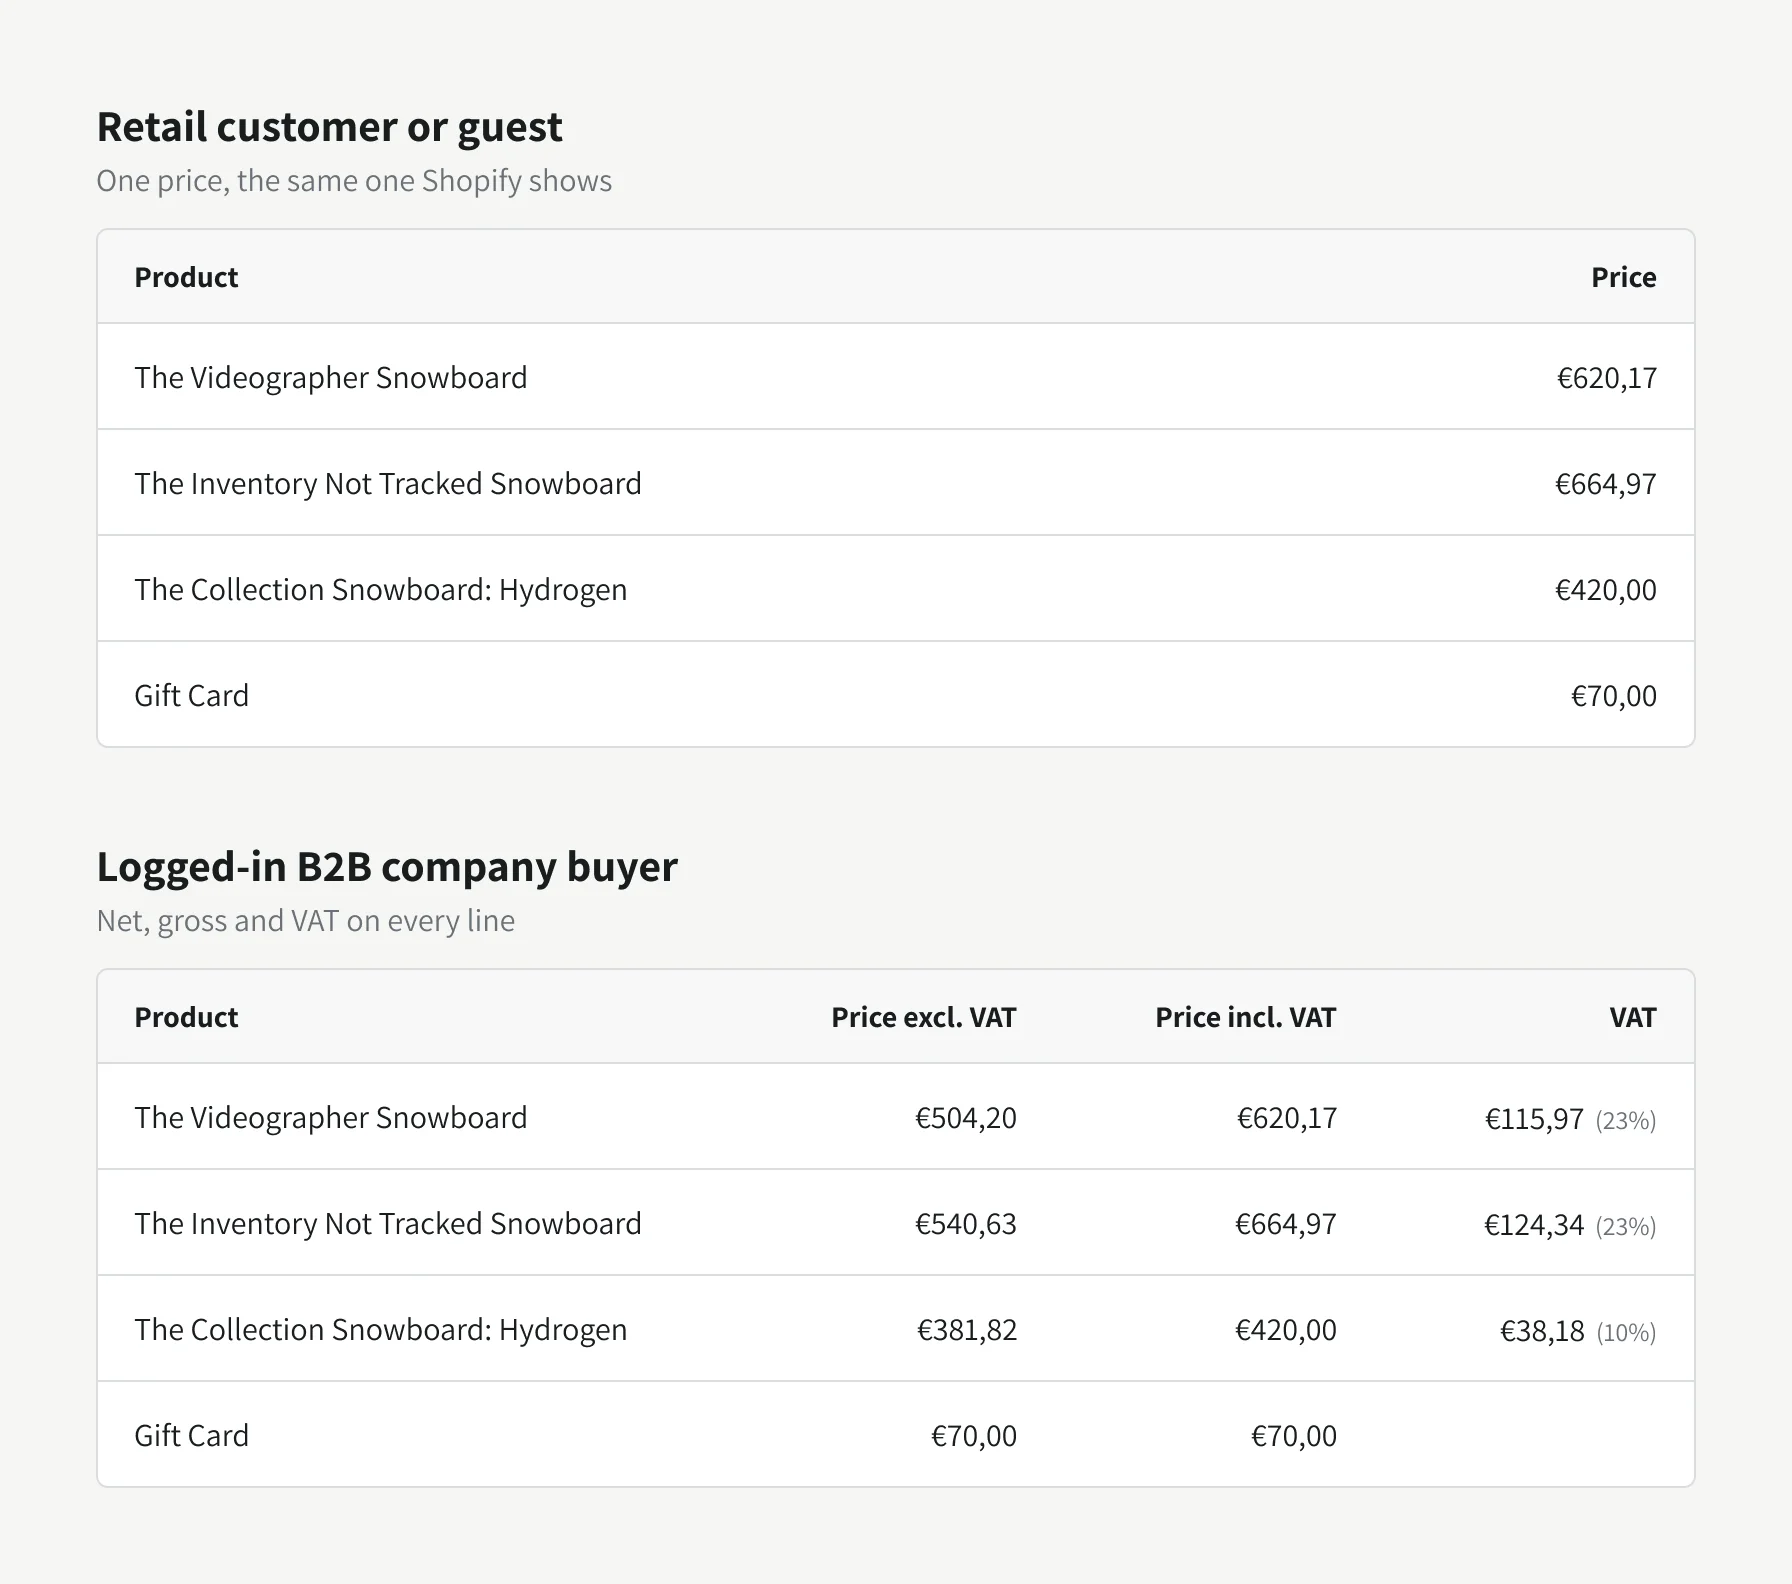Click the €115,97 VAT amount
The width and height of the screenshot is (1792, 1584).
point(1534,1119)
